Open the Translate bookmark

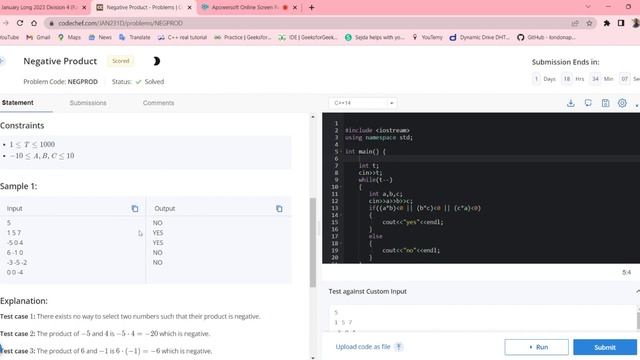point(135,37)
